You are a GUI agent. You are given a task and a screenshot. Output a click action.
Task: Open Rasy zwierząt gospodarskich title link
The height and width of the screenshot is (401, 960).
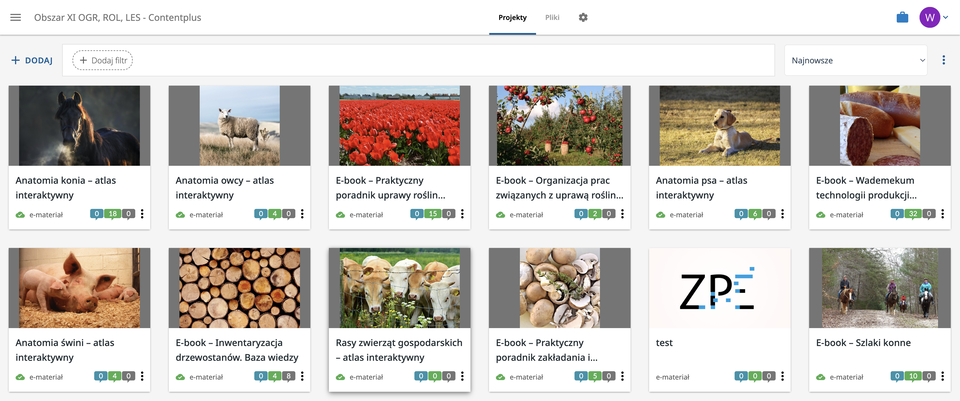click(x=399, y=349)
